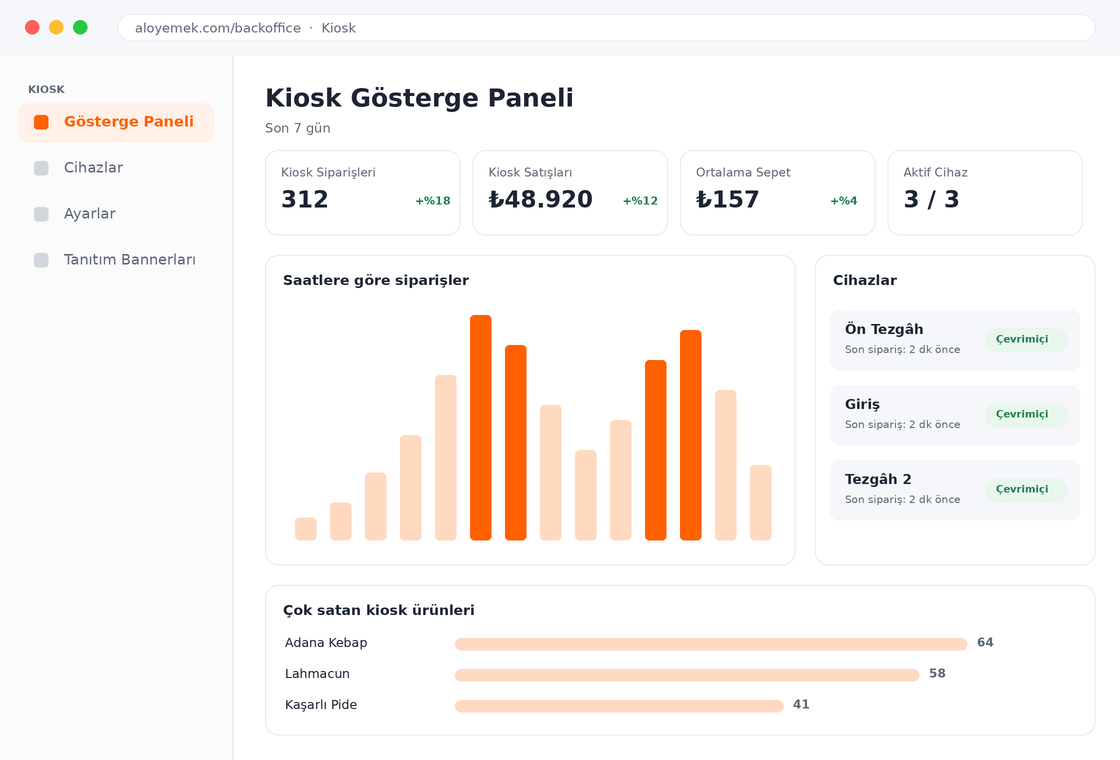Screen dimensions: 1120x760
Task: Open the Kiosk Siparişleri stat card
Action: [x=363, y=193]
